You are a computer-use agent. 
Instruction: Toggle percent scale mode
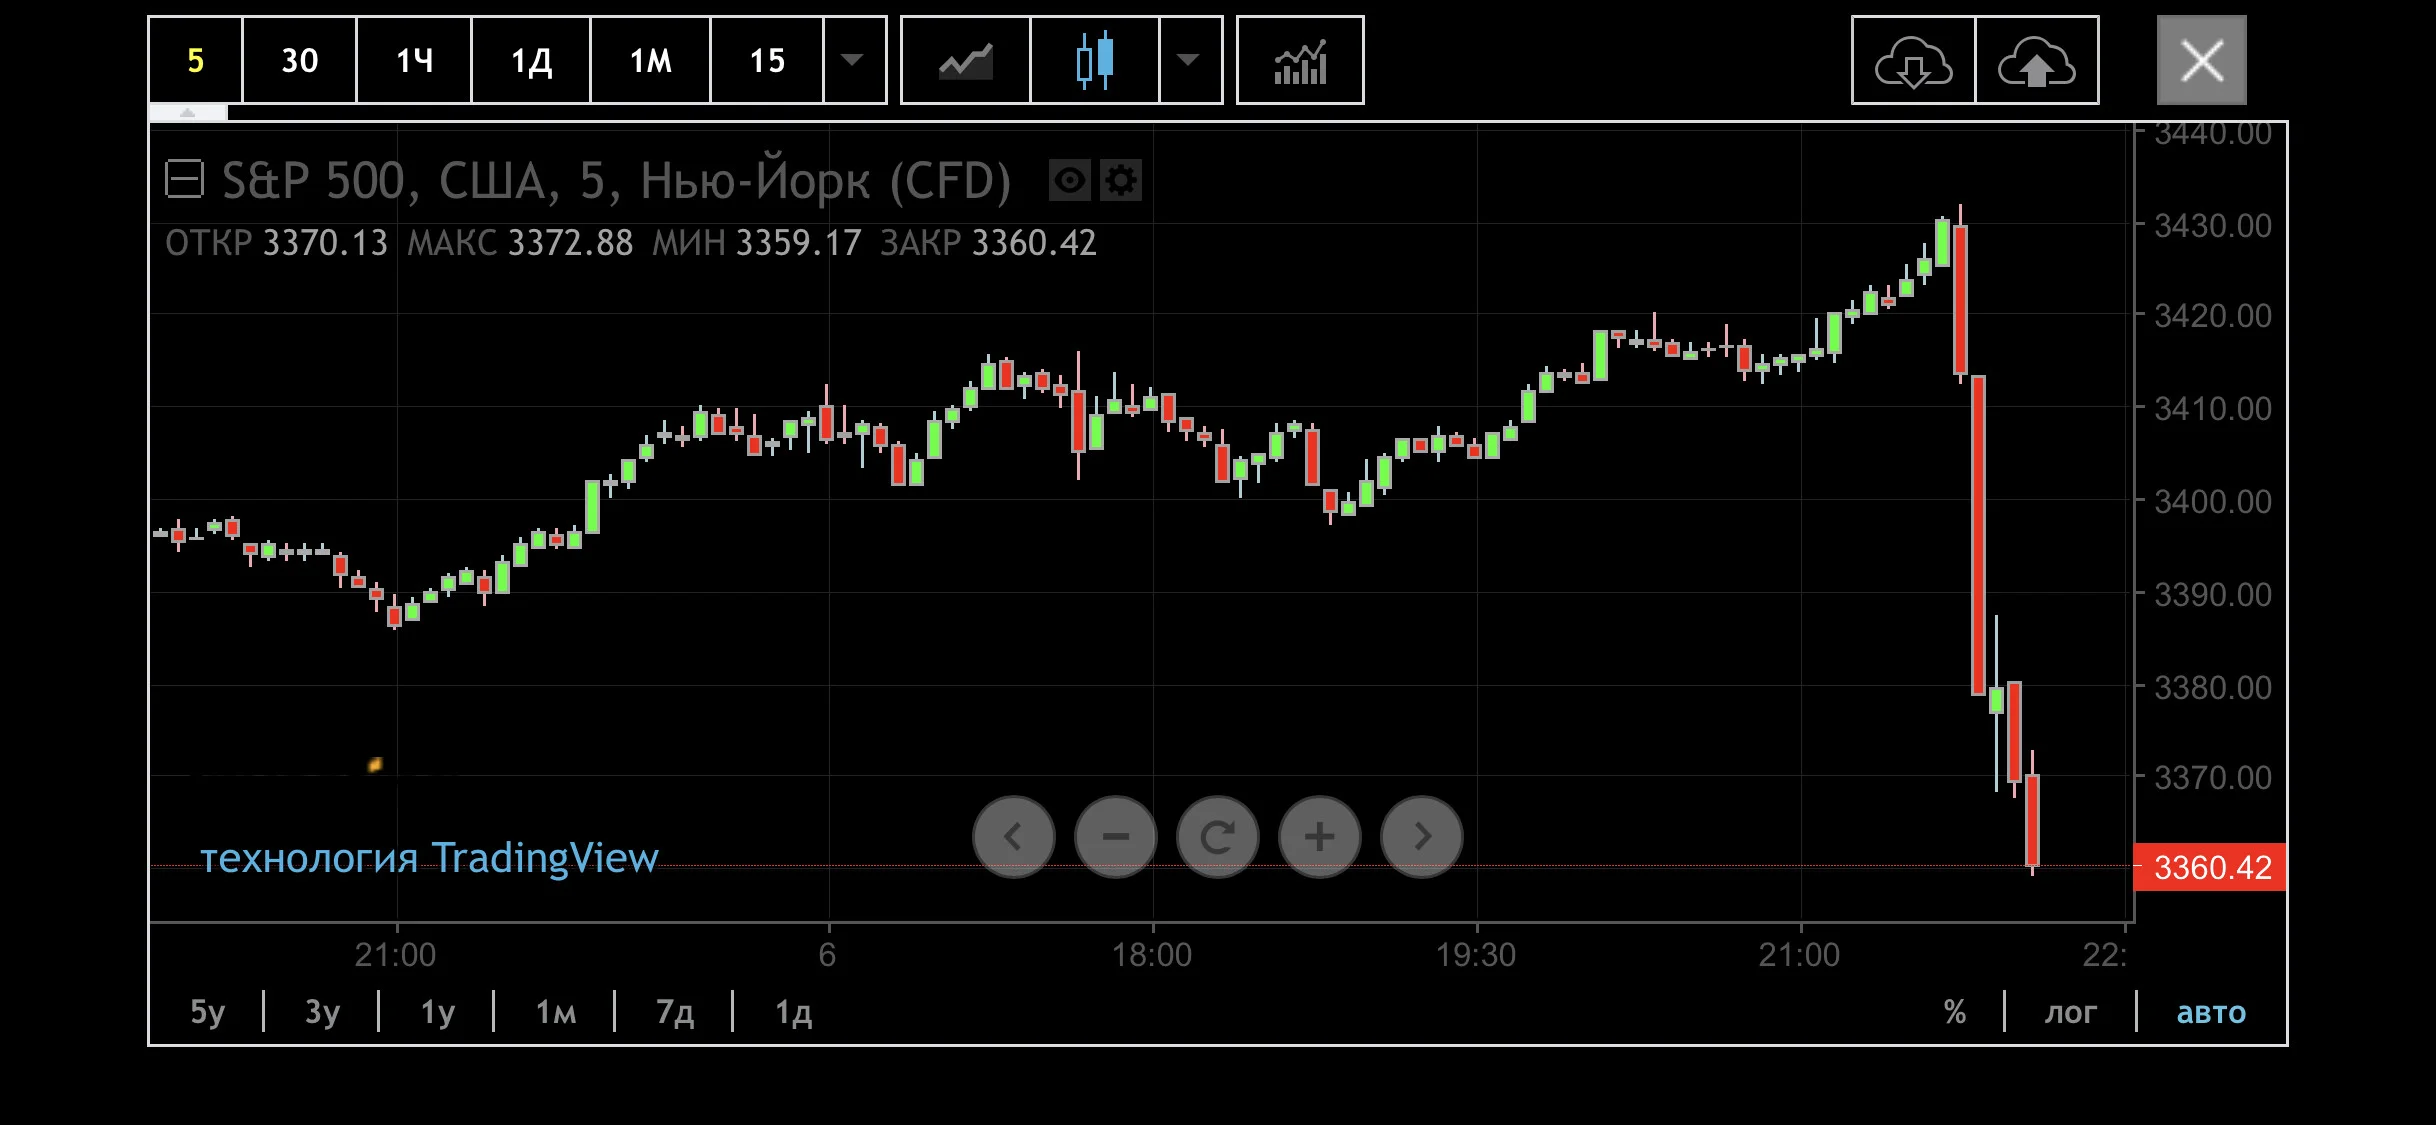tap(1954, 1012)
